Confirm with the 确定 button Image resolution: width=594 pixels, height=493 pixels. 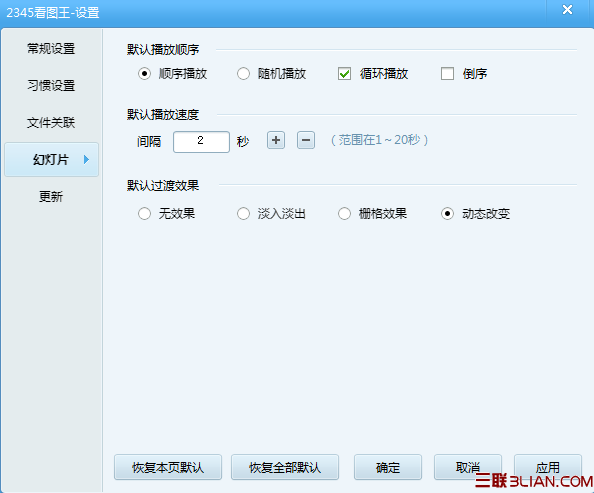pos(388,467)
